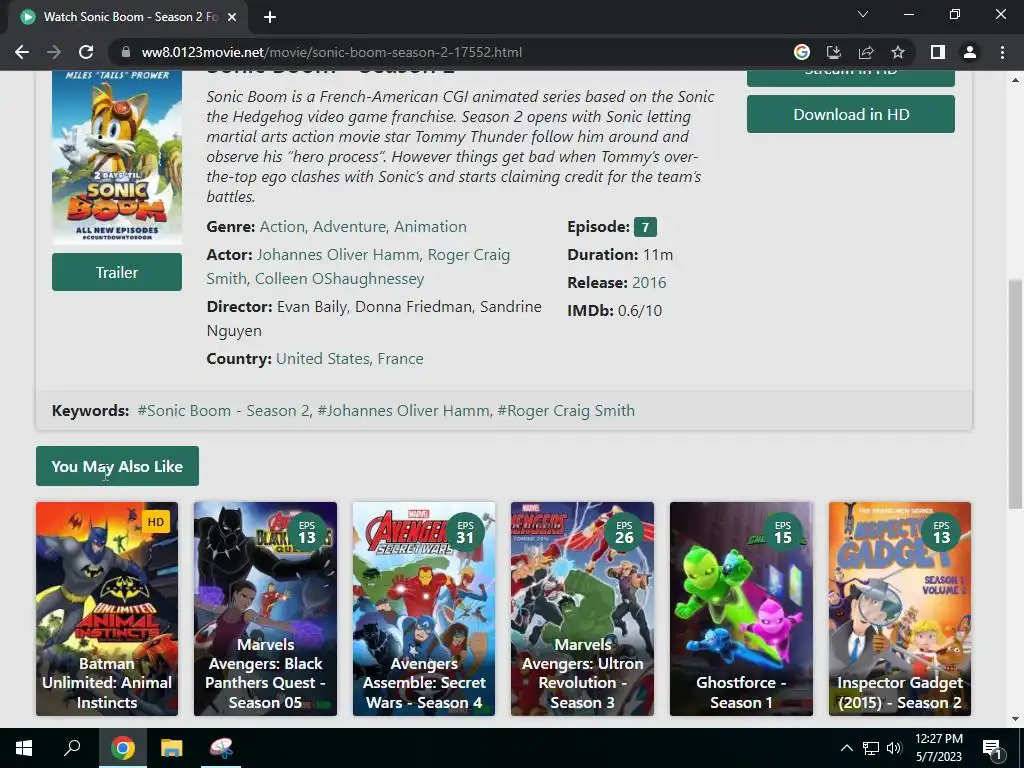Screen dimensions: 1024x768
Task: Open network settings tray icon
Action: click(x=871, y=748)
